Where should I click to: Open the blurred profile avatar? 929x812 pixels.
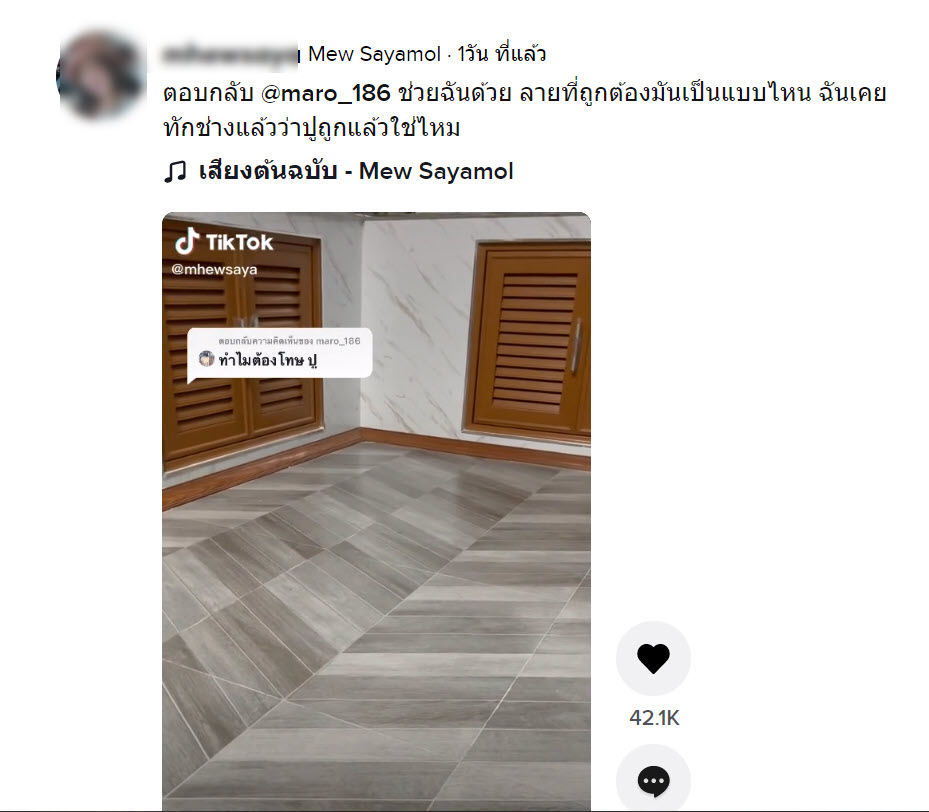point(101,74)
